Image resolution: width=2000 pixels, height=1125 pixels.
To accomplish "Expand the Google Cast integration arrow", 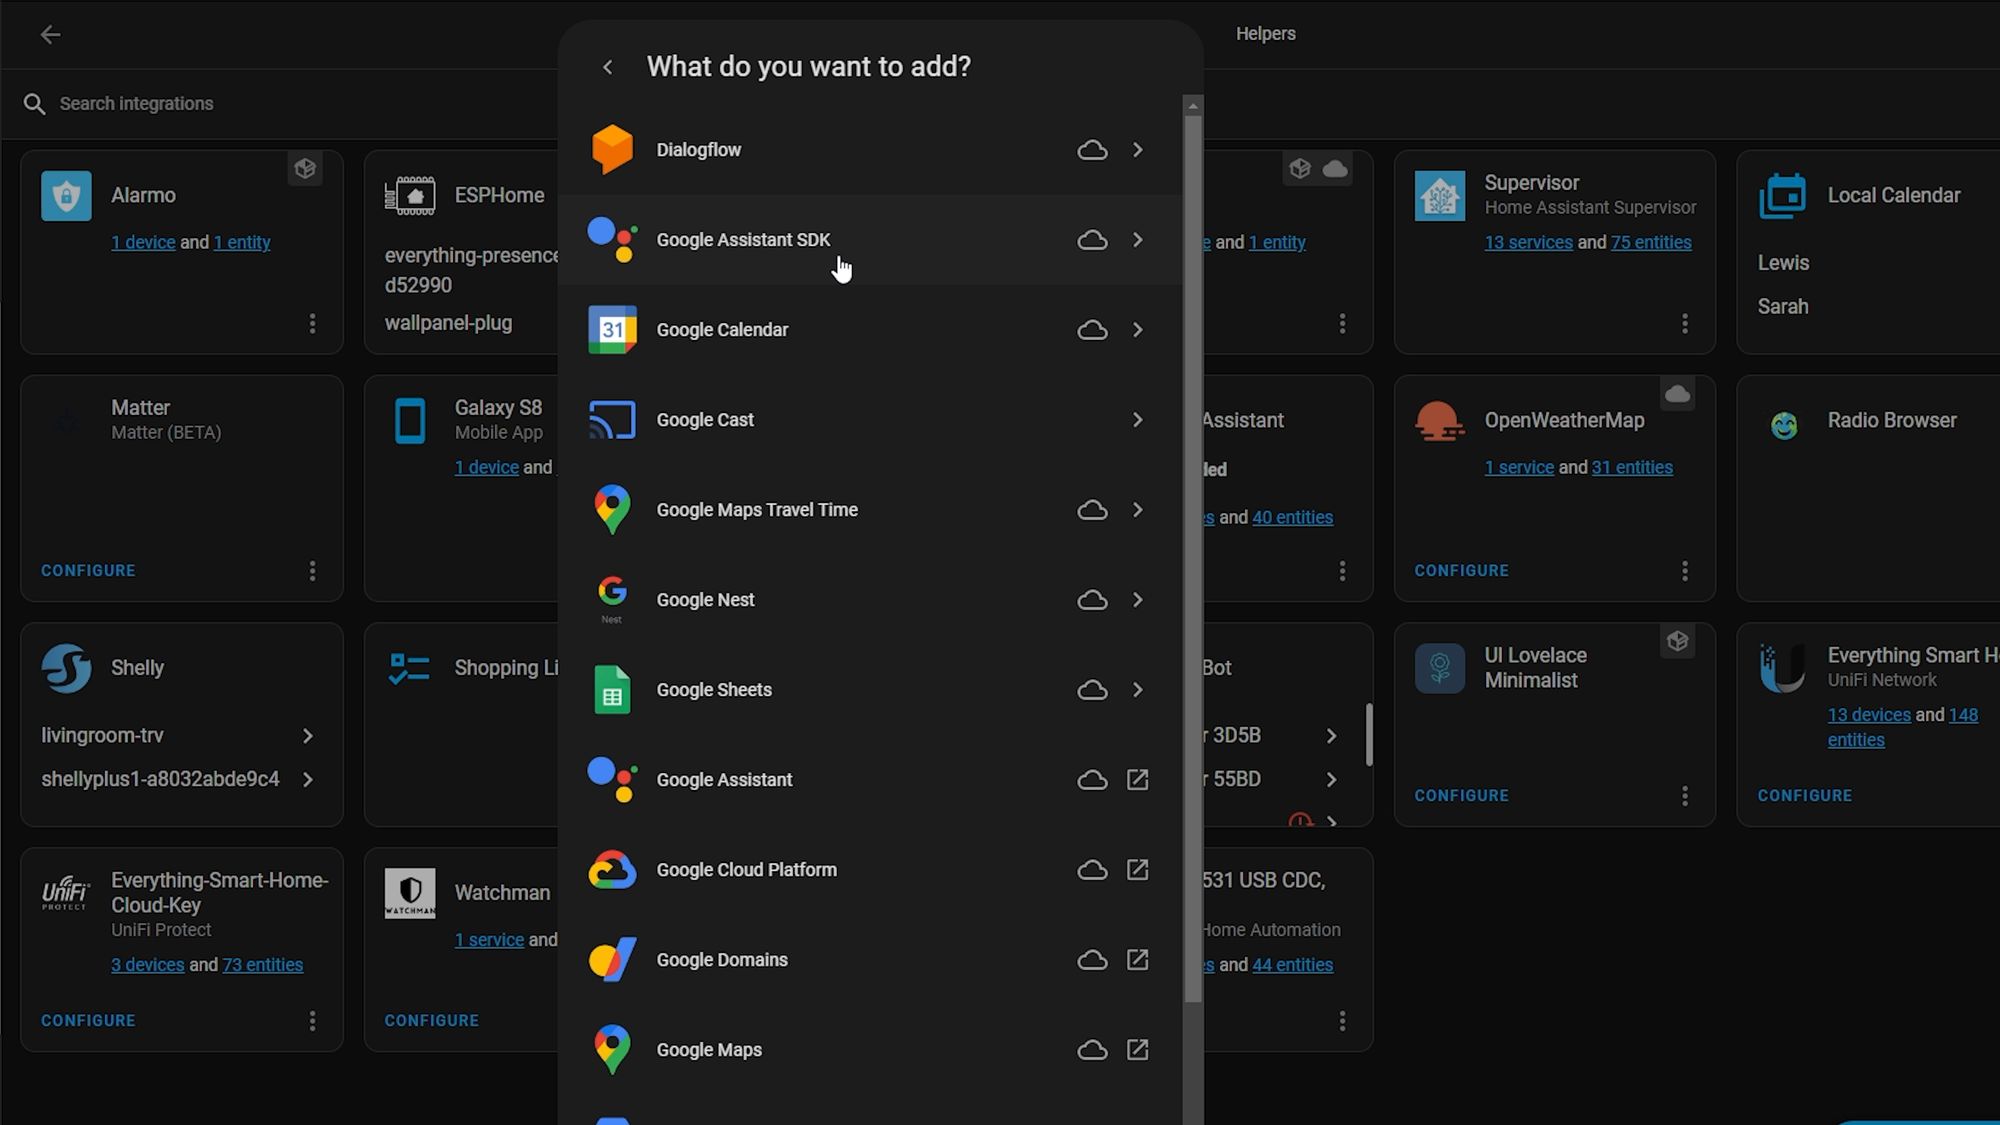I will click(1137, 419).
